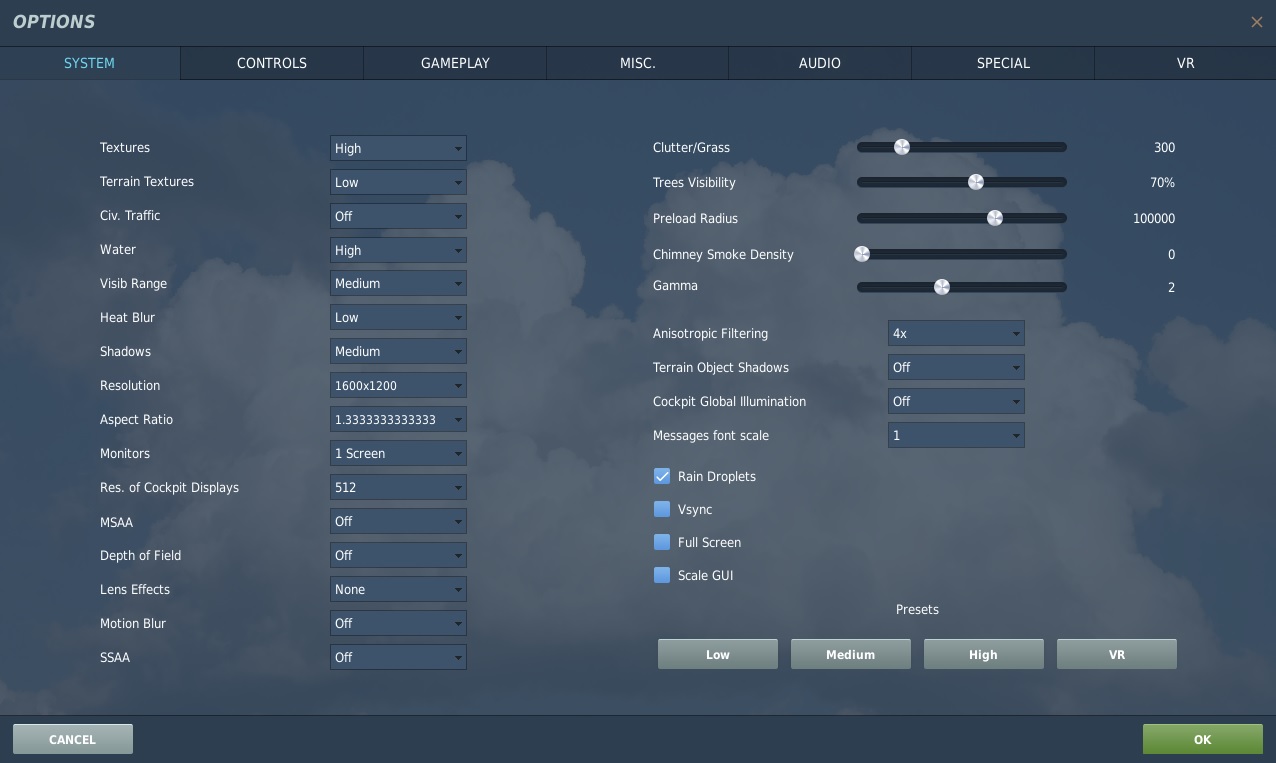This screenshot has height=763, width=1276.
Task: Uncheck the Rain Droplets checkbox
Action: click(662, 476)
